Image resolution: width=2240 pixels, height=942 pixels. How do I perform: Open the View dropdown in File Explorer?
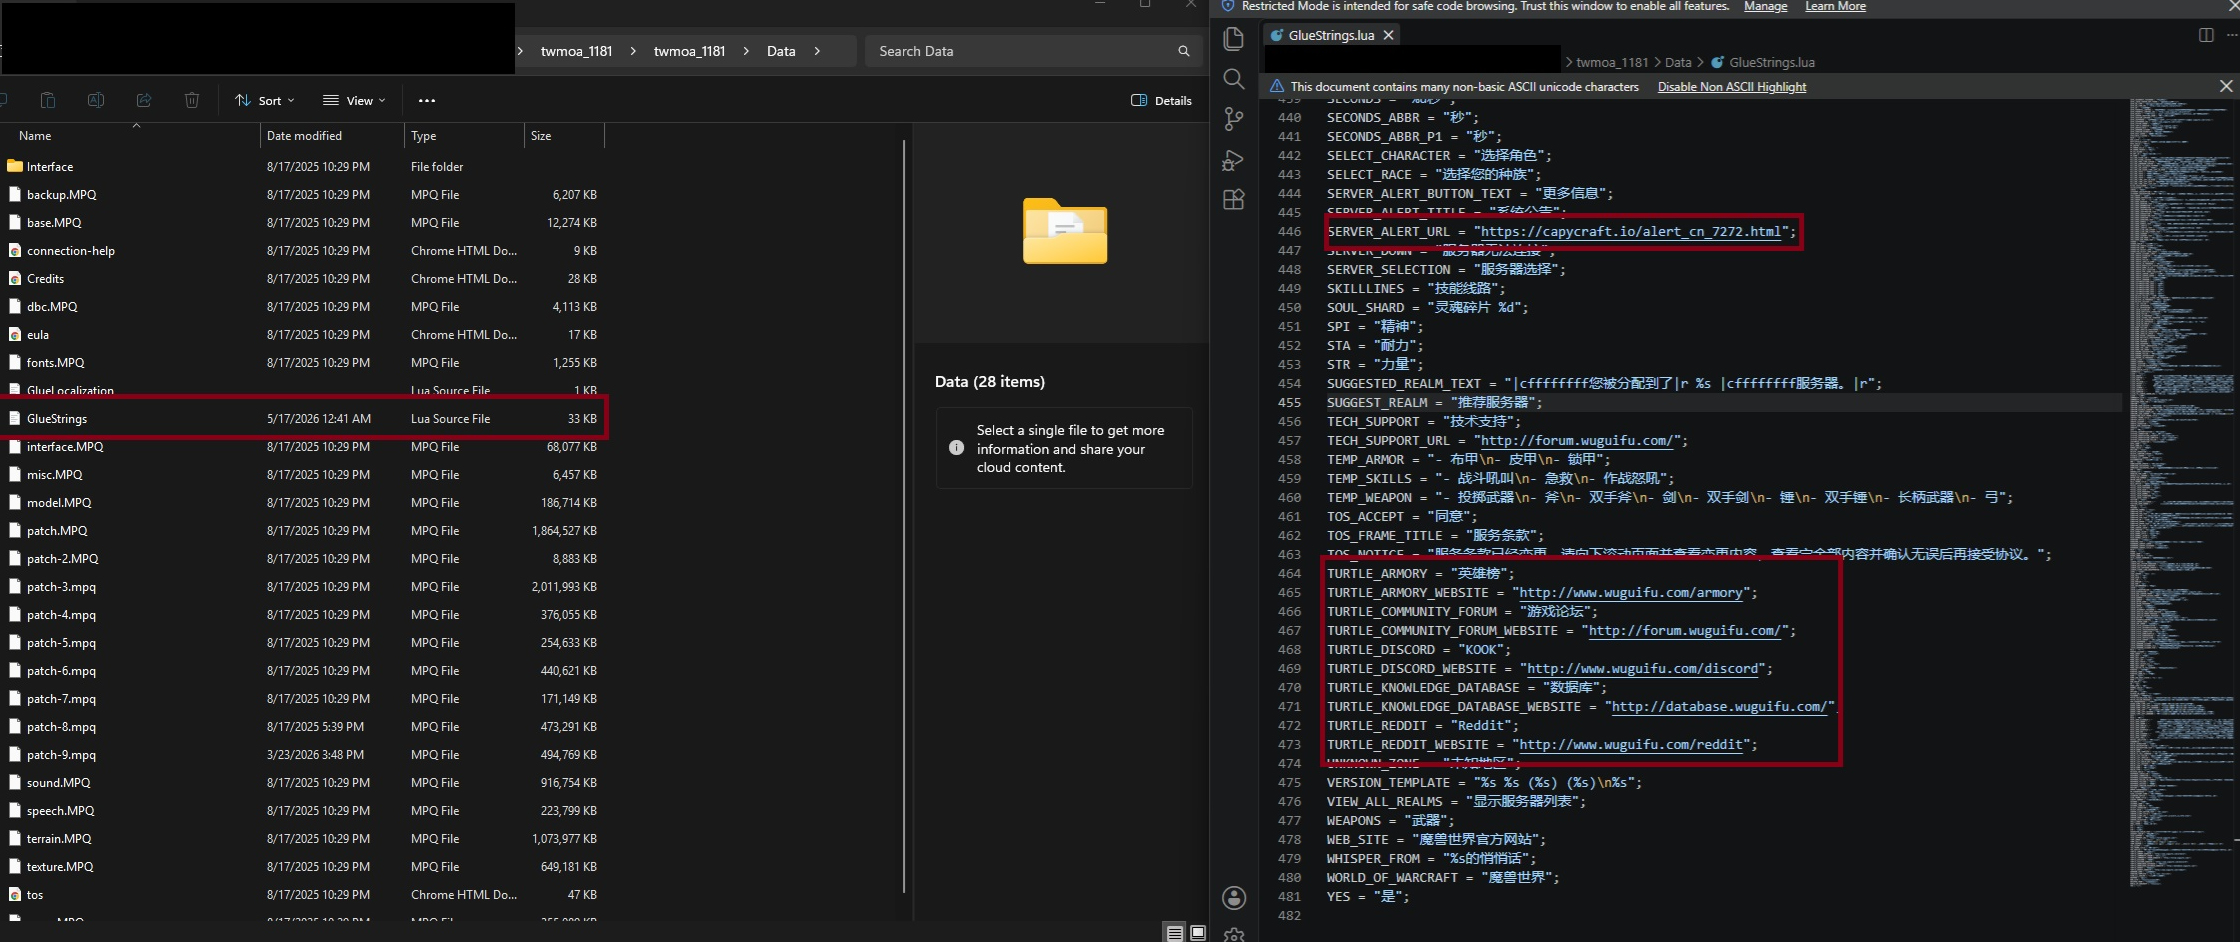pos(354,100)
